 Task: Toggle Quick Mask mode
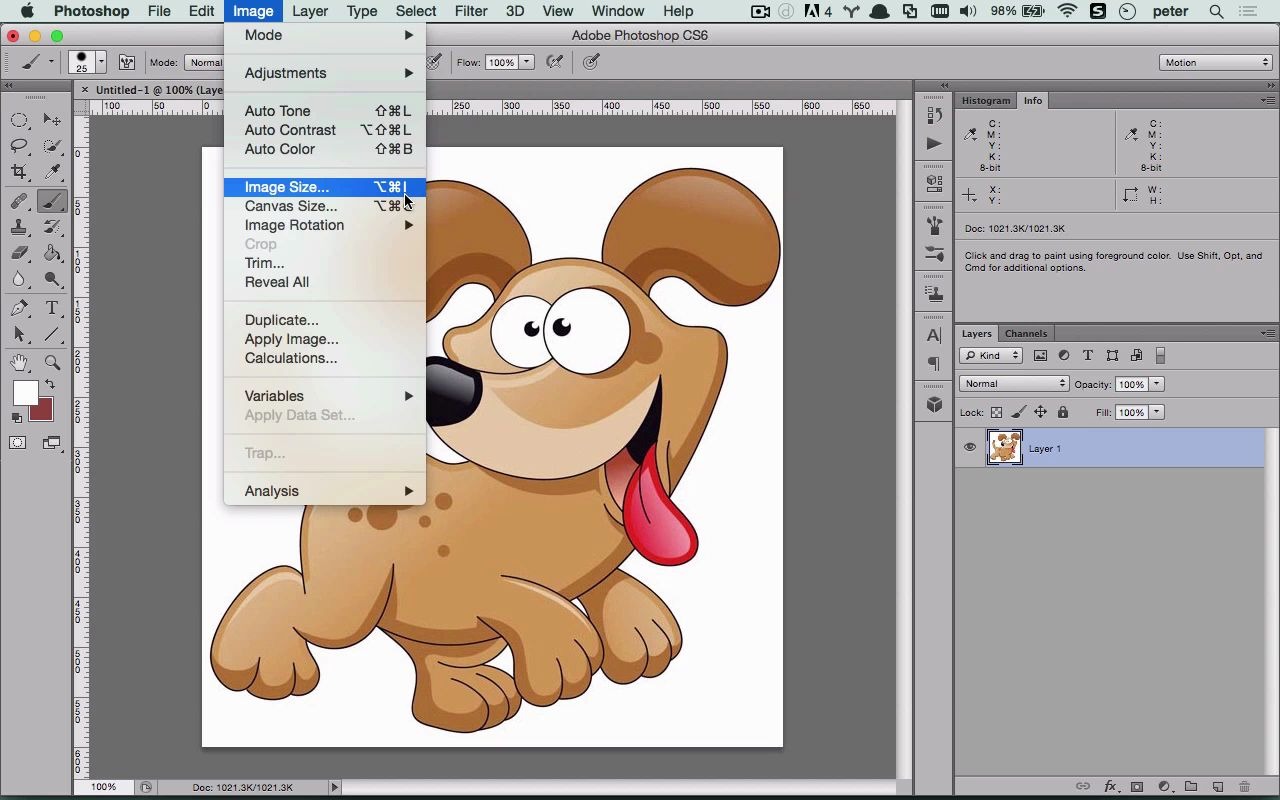pyautogui.click(x=18, y=443)
